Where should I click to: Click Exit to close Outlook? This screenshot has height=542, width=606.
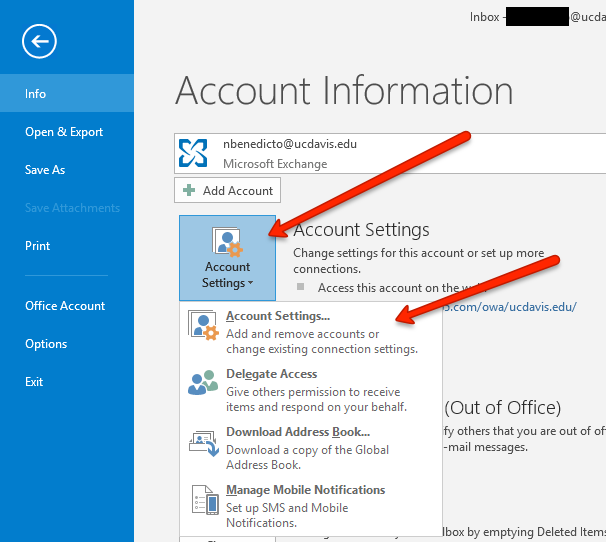click(34, 382)
